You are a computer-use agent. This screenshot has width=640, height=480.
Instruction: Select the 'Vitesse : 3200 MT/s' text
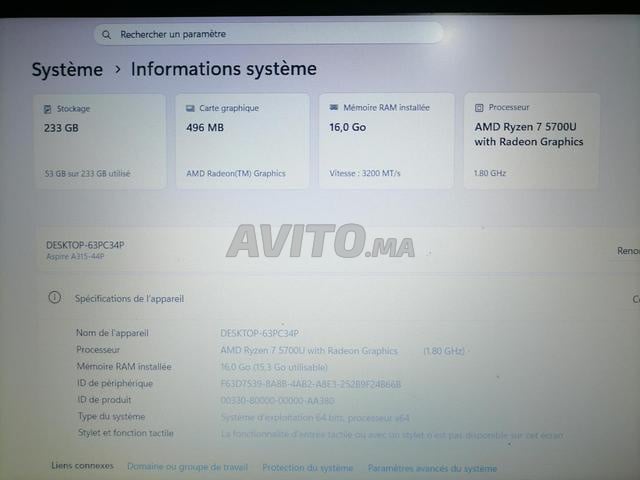click(x=365, y=173)
